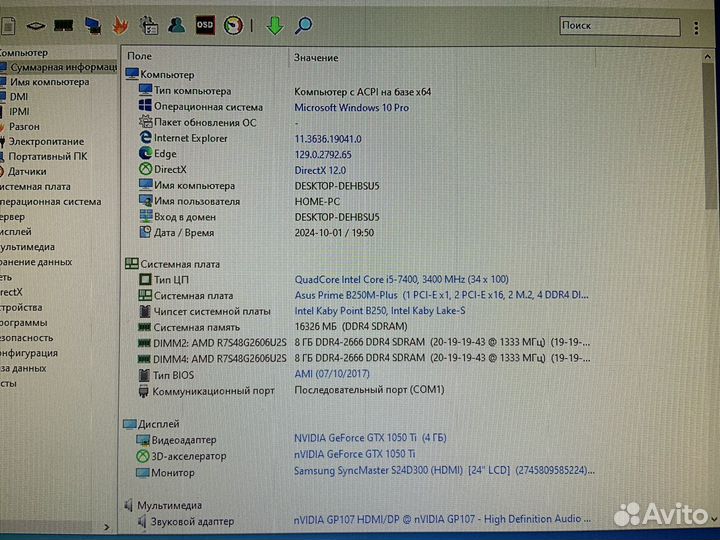Viewport: 720px width, 540px height.
Task: Click the Edge version 129.0.2792.65 link
Action: pos(322,155)
